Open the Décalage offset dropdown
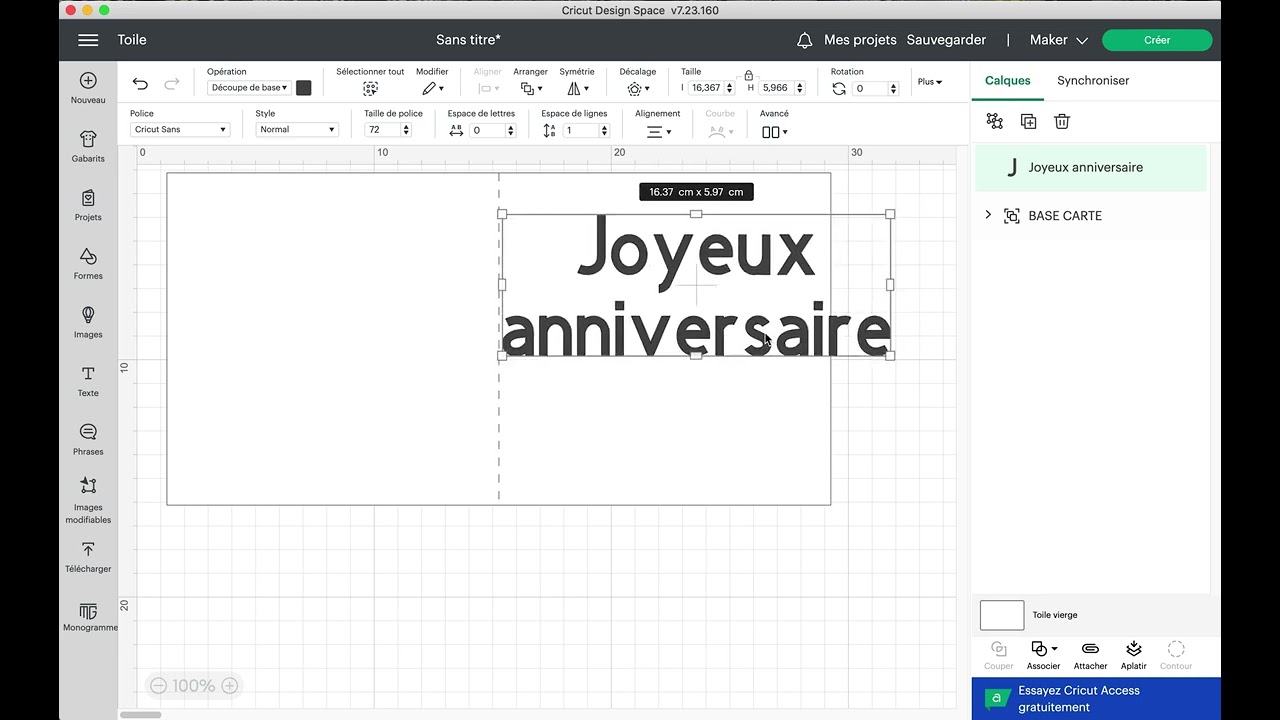The image size is (1280, 720). [x=637, y=89]
